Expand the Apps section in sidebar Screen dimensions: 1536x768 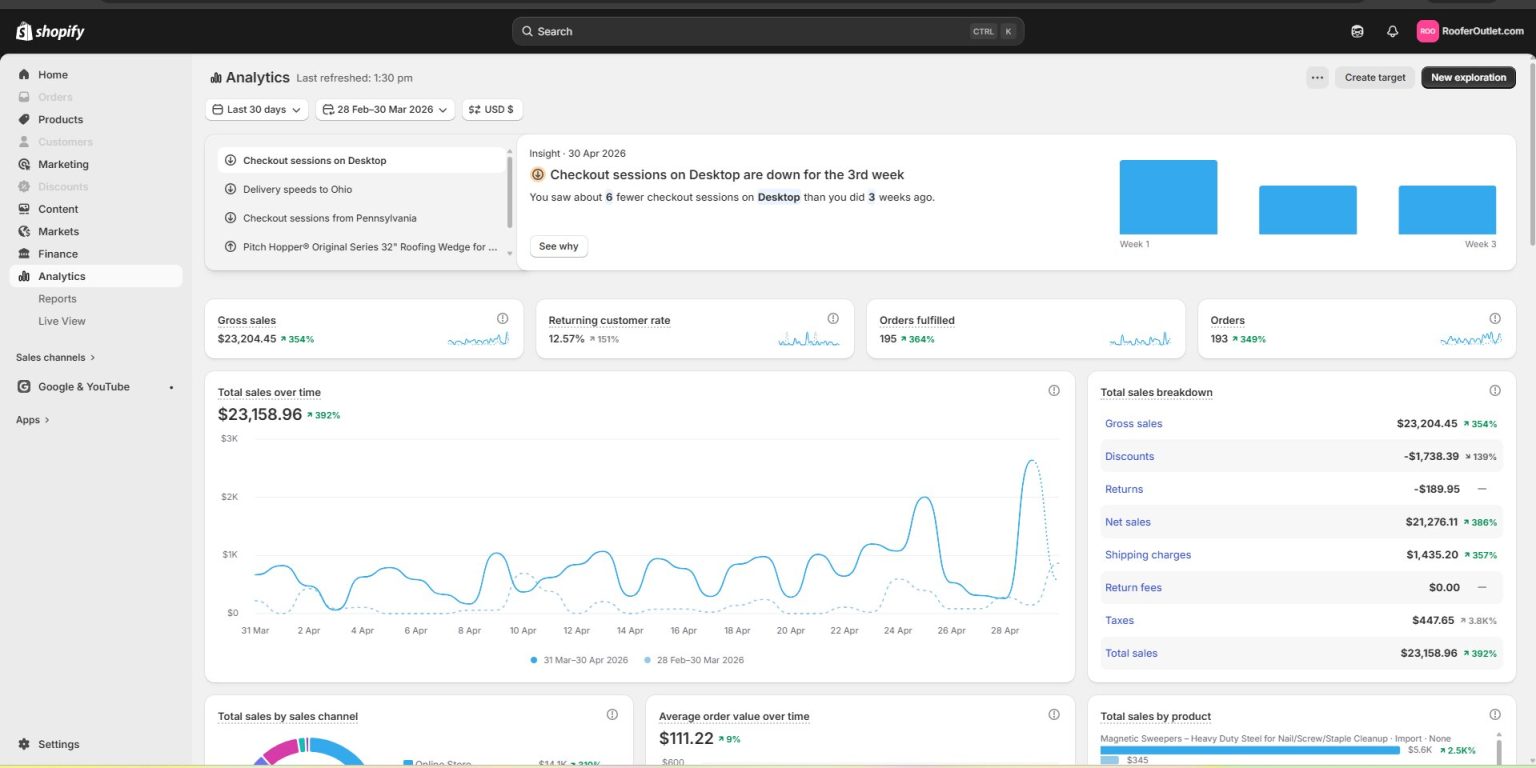(x=33, y=420)
